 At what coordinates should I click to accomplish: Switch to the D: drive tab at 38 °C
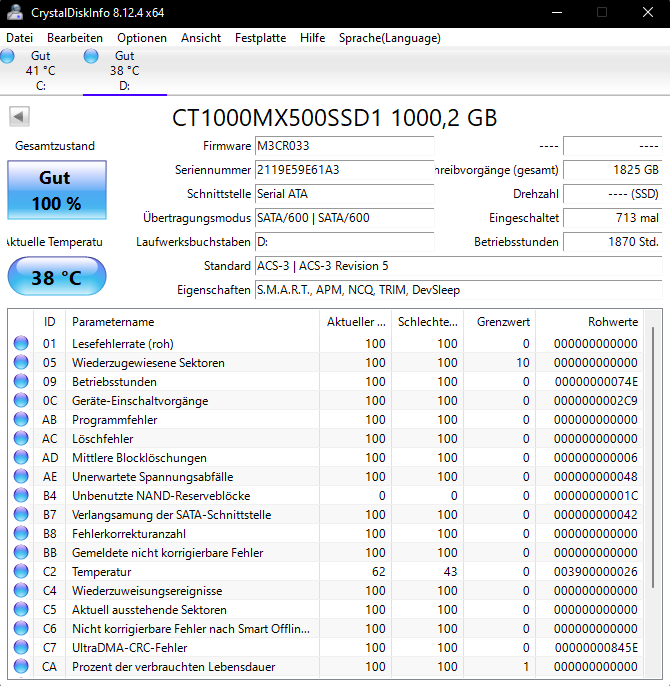[x=125, y=70]
